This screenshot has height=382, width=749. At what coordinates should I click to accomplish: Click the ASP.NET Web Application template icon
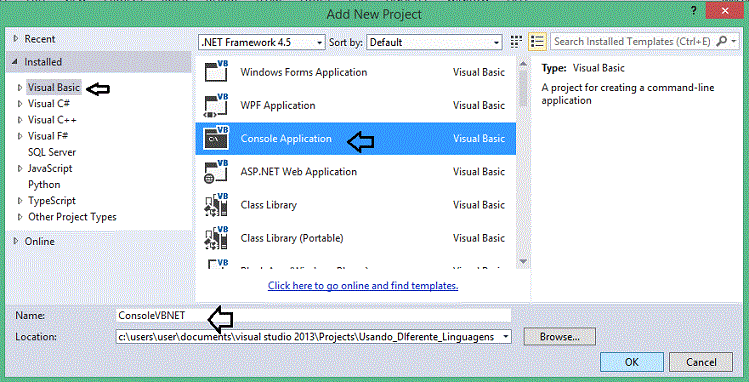click(216, 172)
